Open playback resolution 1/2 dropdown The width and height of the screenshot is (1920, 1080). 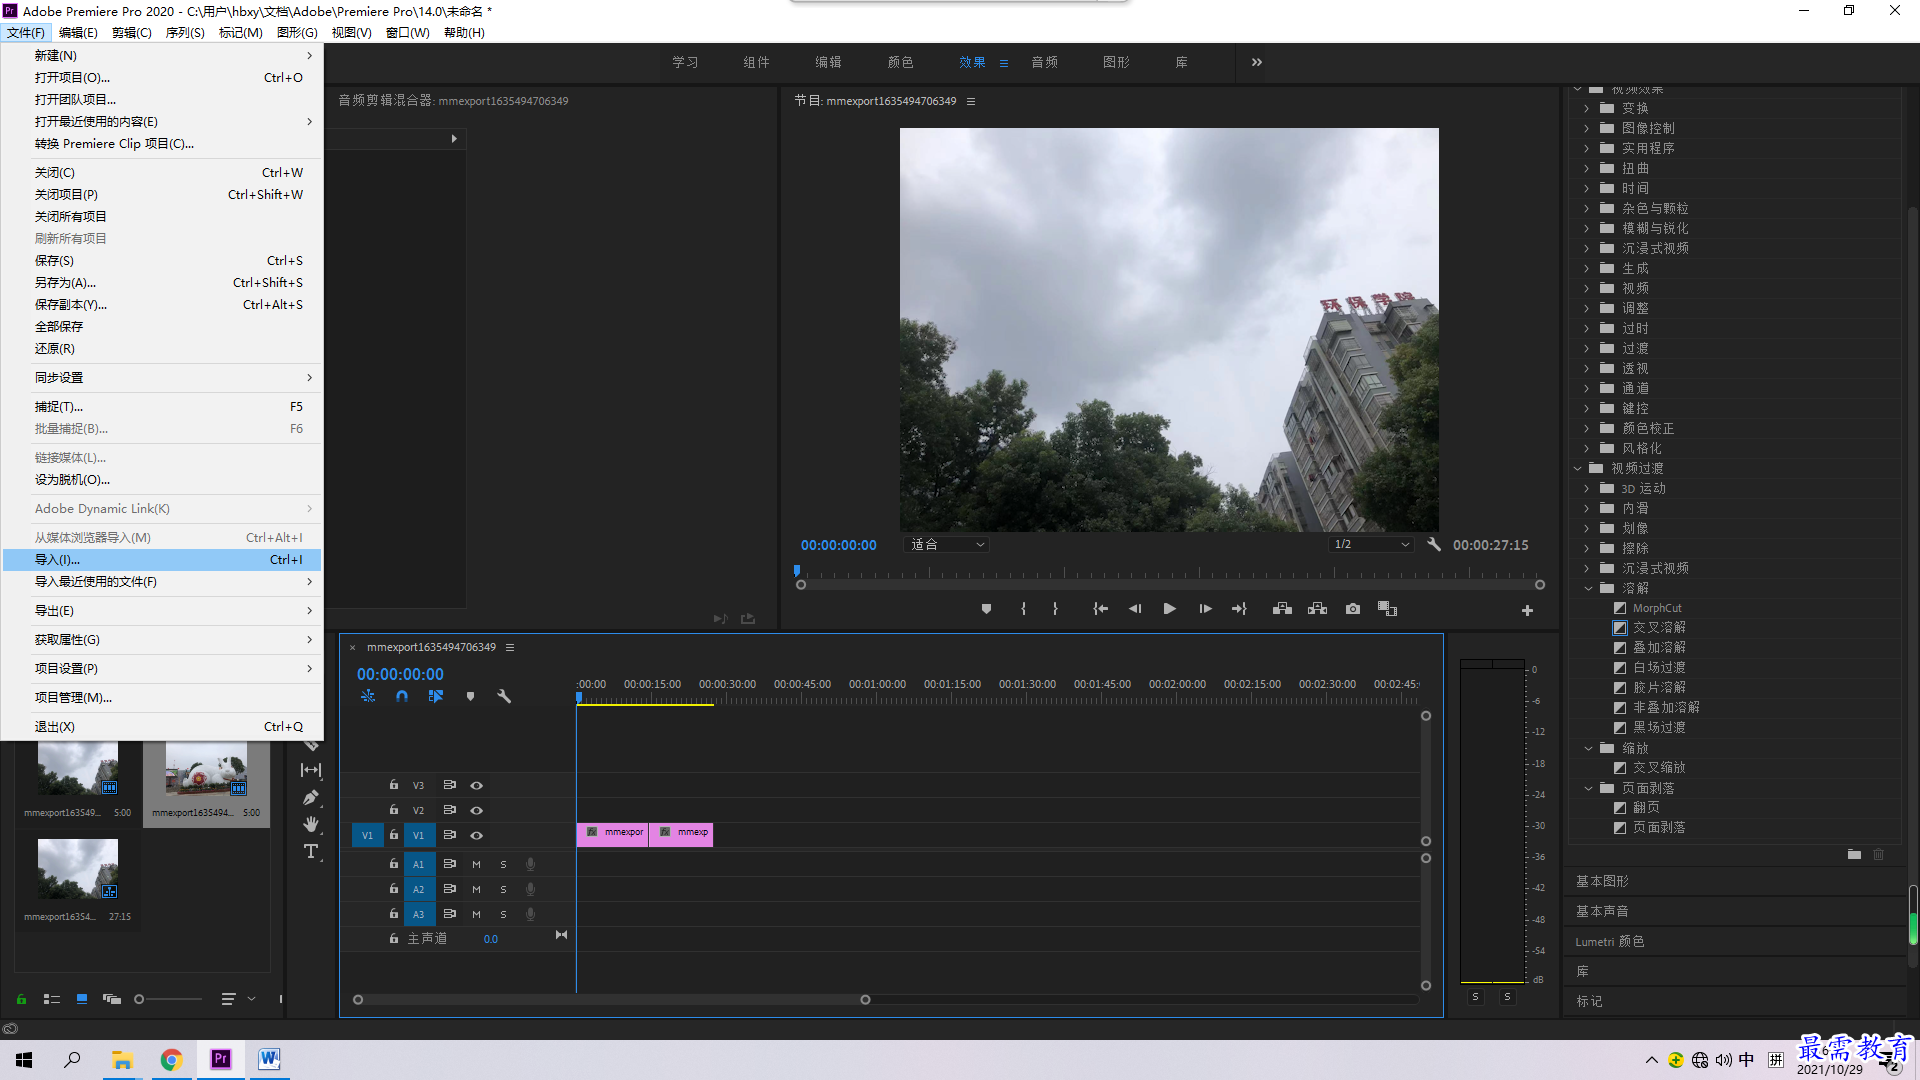coord(1371,545)
